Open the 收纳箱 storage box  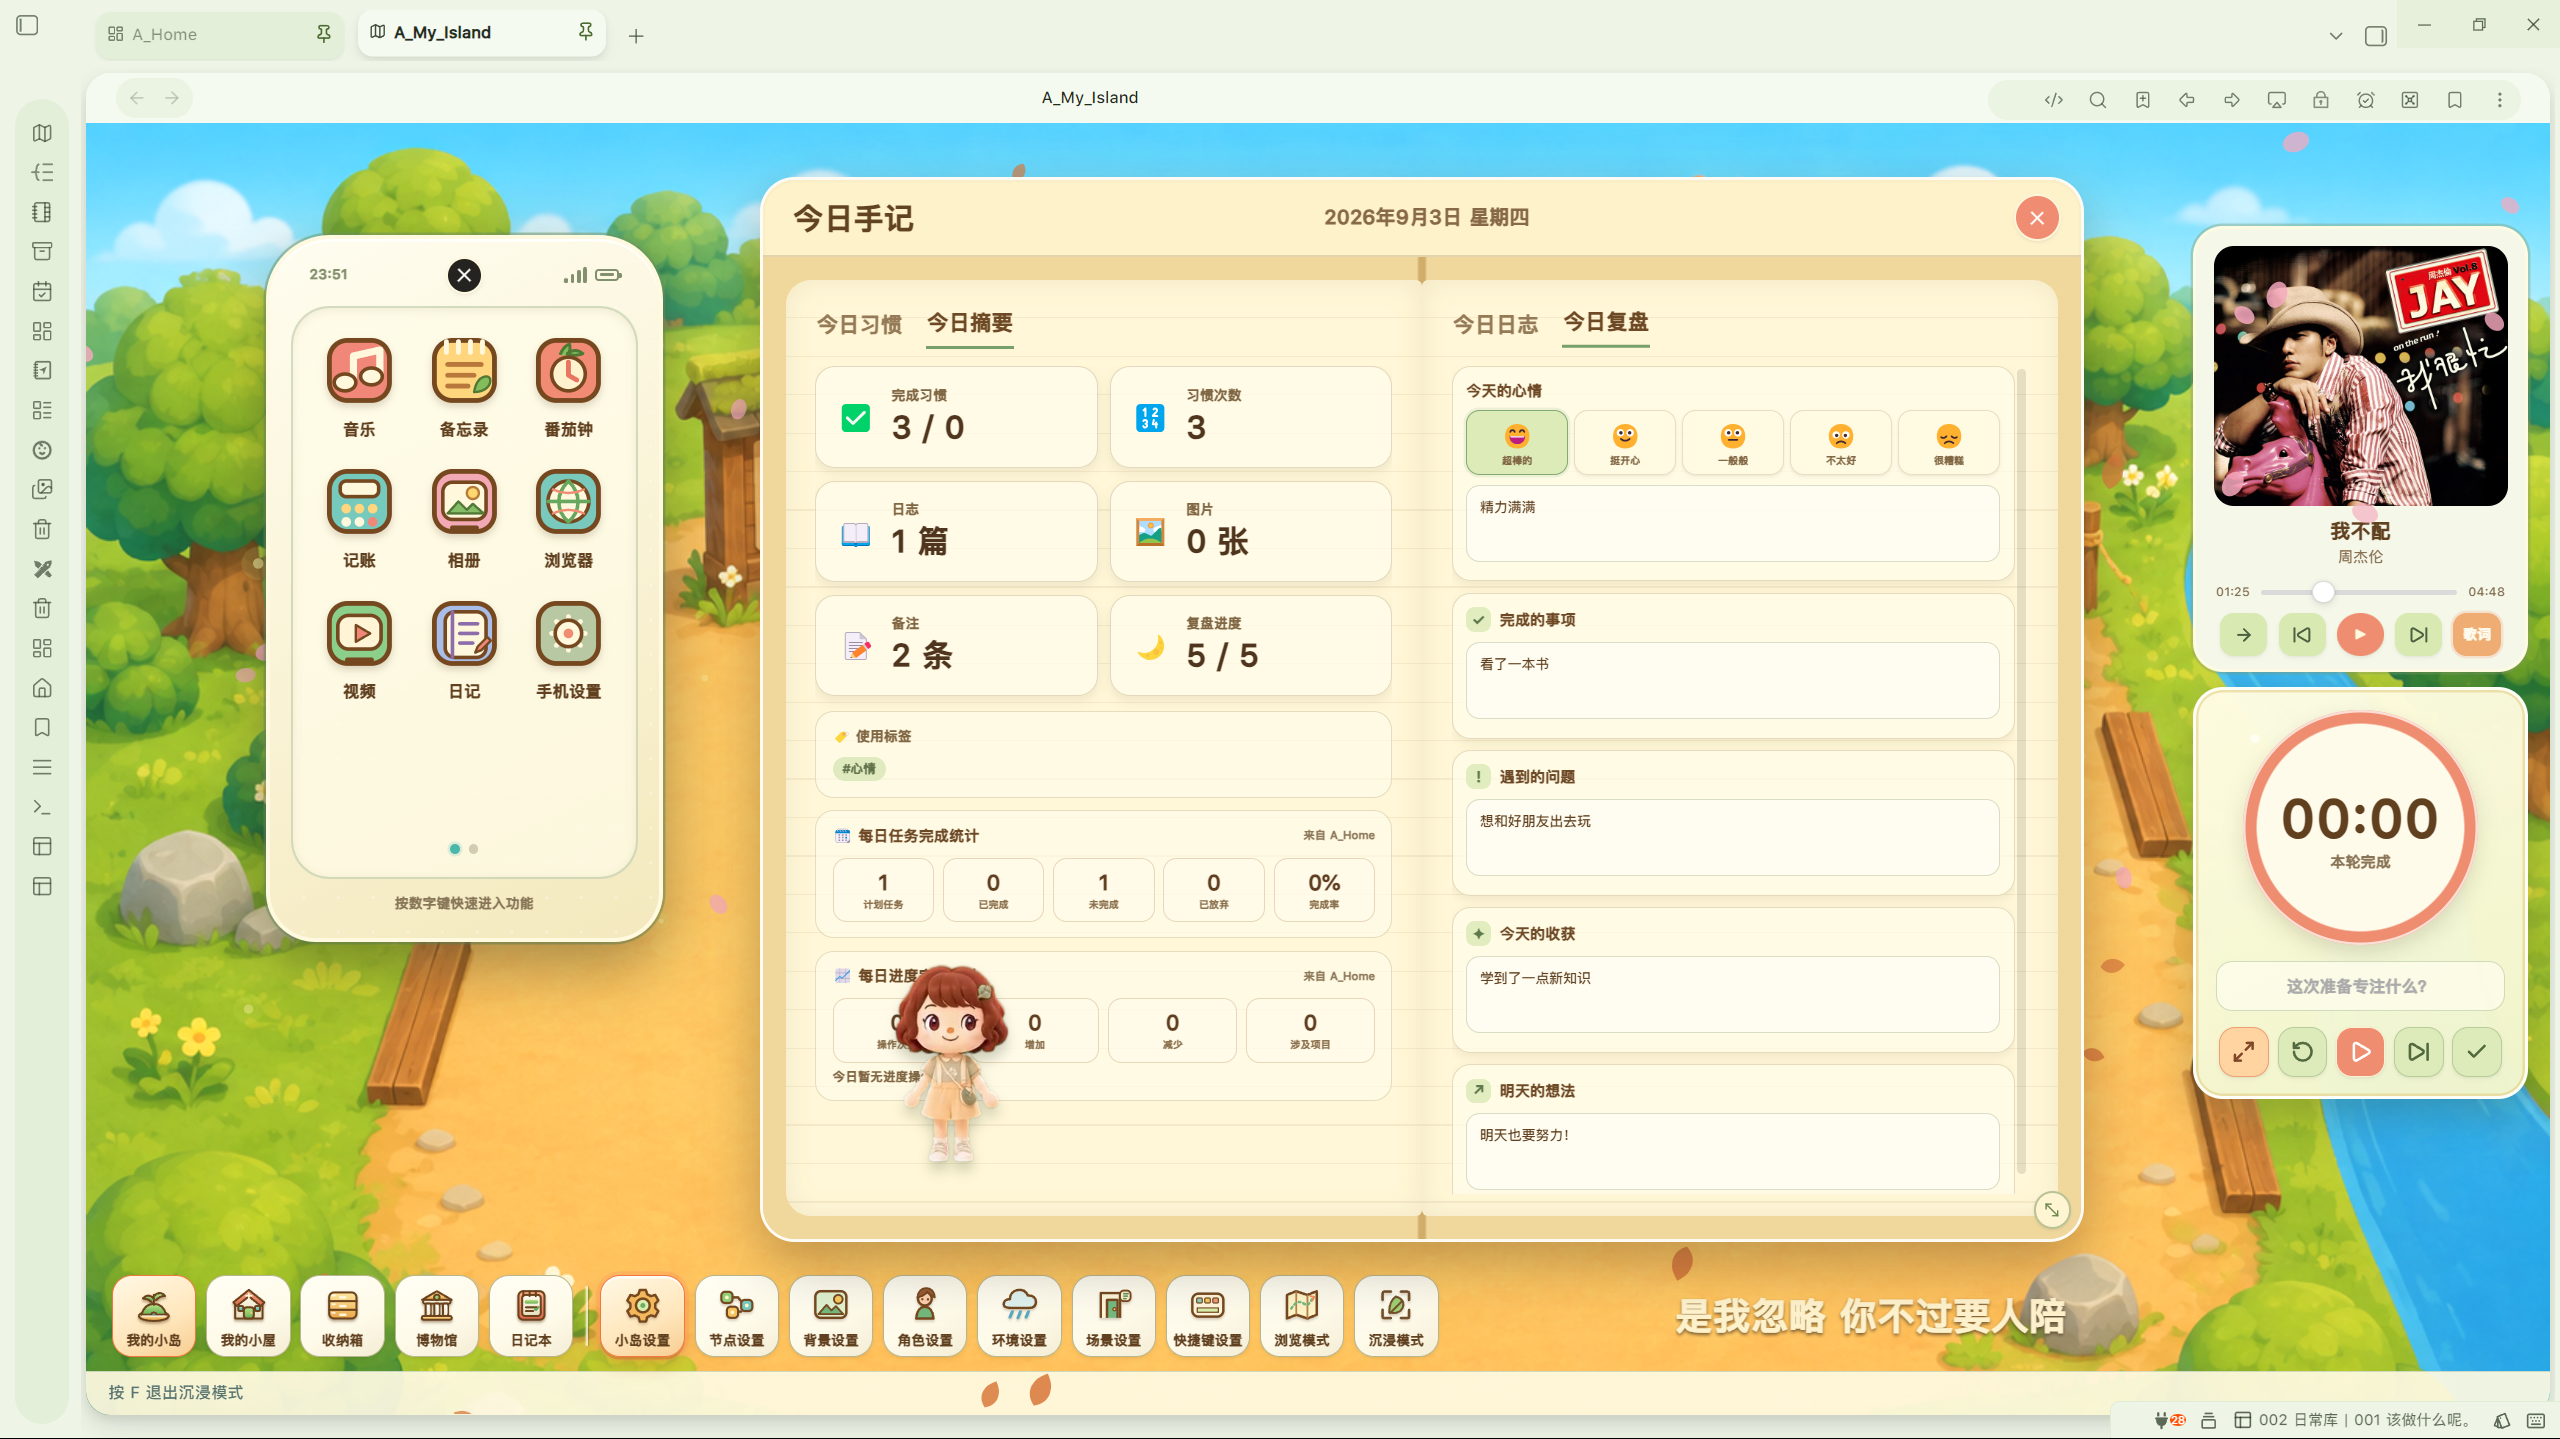tap(342, 1316)
